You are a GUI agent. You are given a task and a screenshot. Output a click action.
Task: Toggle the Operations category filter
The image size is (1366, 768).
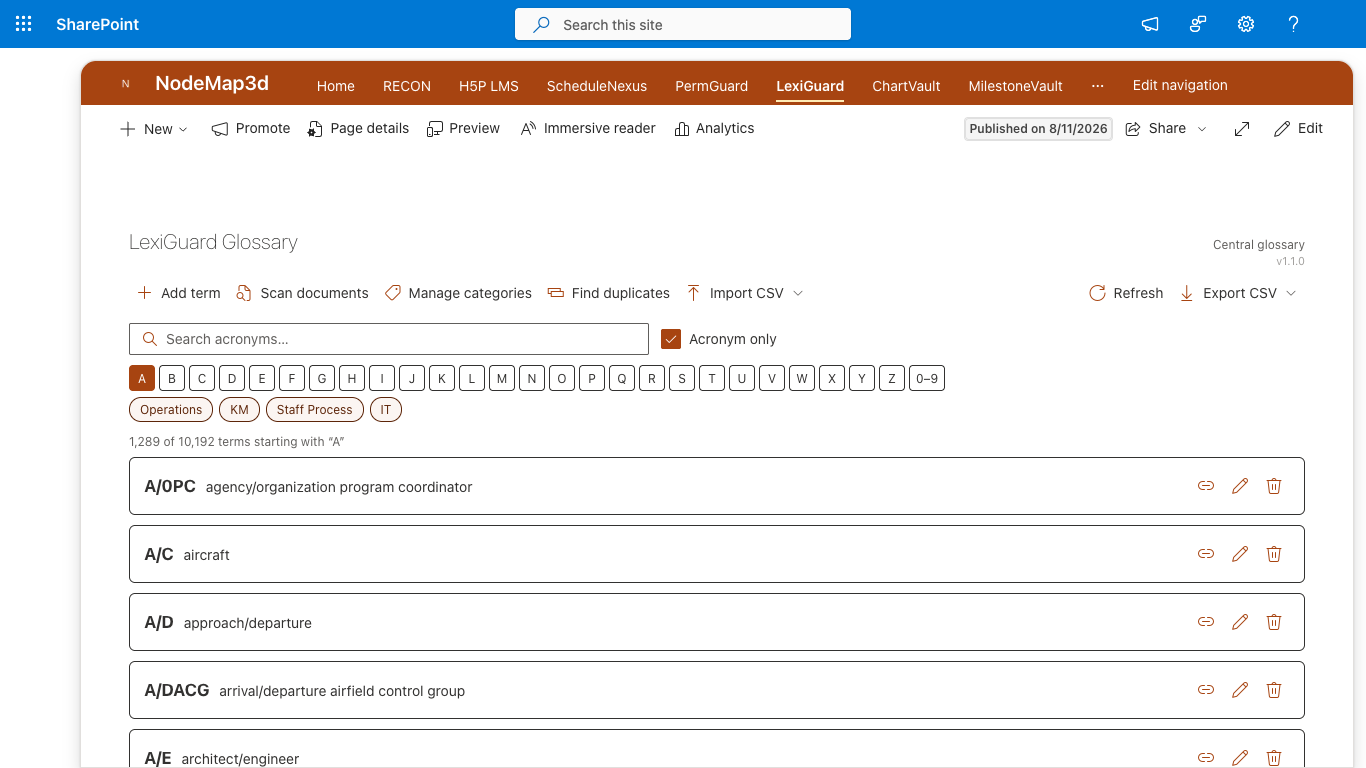click(171, 410)
